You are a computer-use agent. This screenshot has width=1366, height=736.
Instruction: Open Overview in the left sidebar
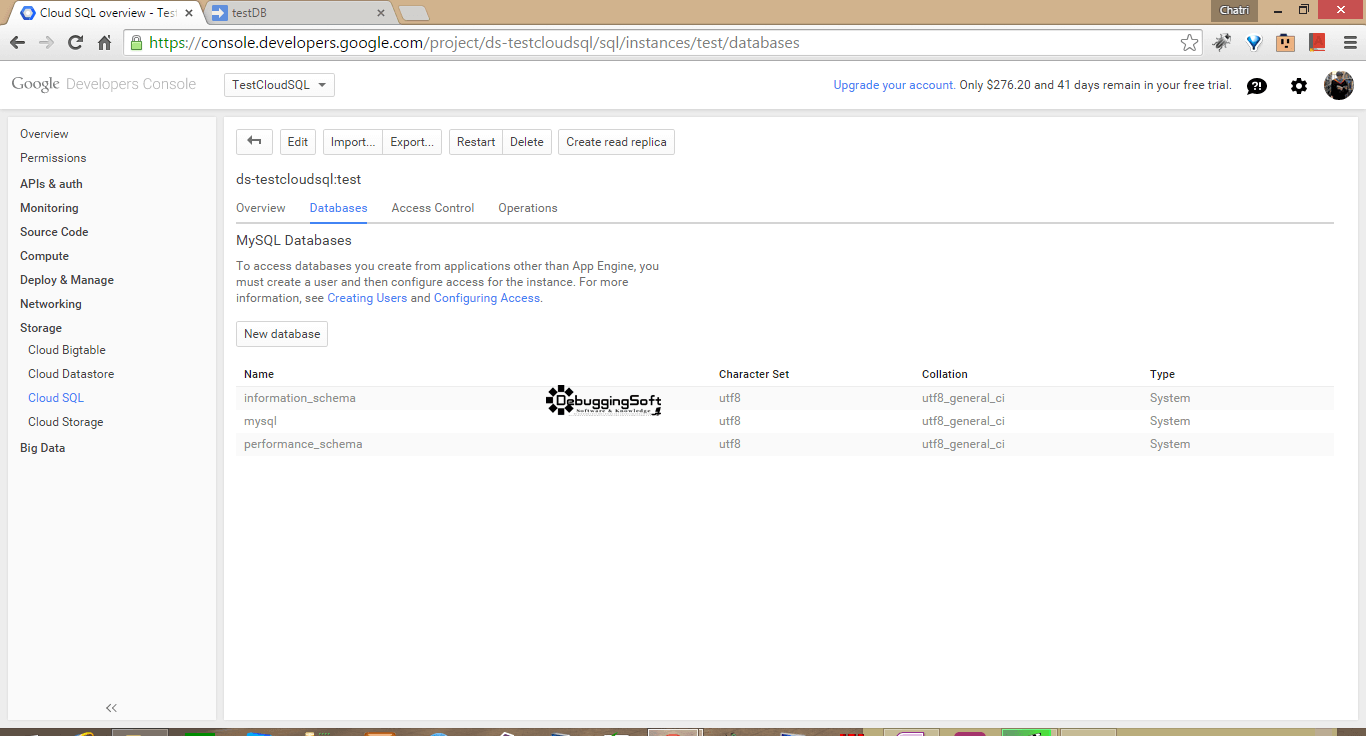44,134
